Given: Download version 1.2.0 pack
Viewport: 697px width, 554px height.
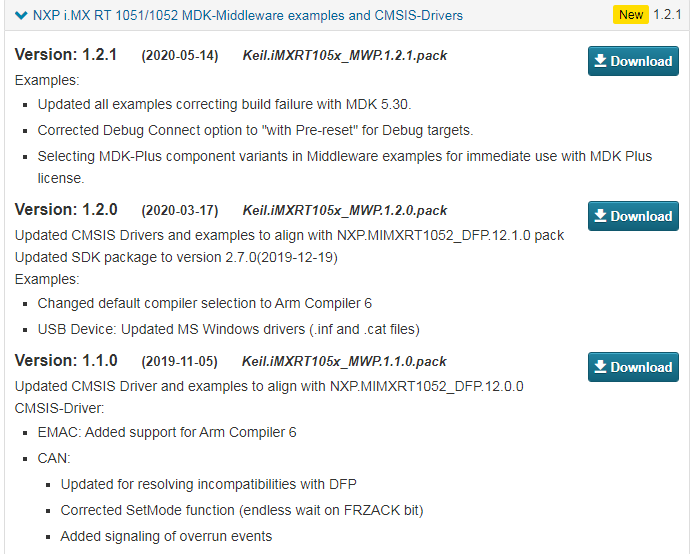Looking at the screenshot, I should (x=633, y=216).
